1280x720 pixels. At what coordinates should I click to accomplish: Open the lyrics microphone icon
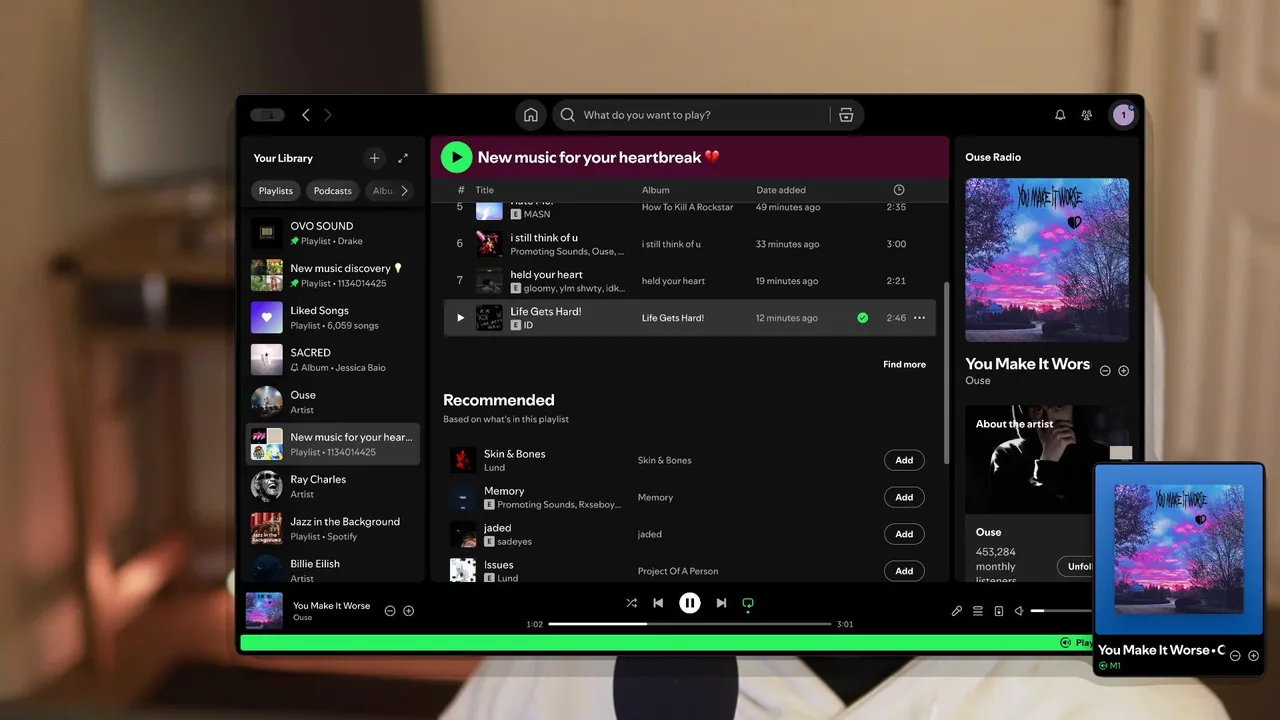956,611
